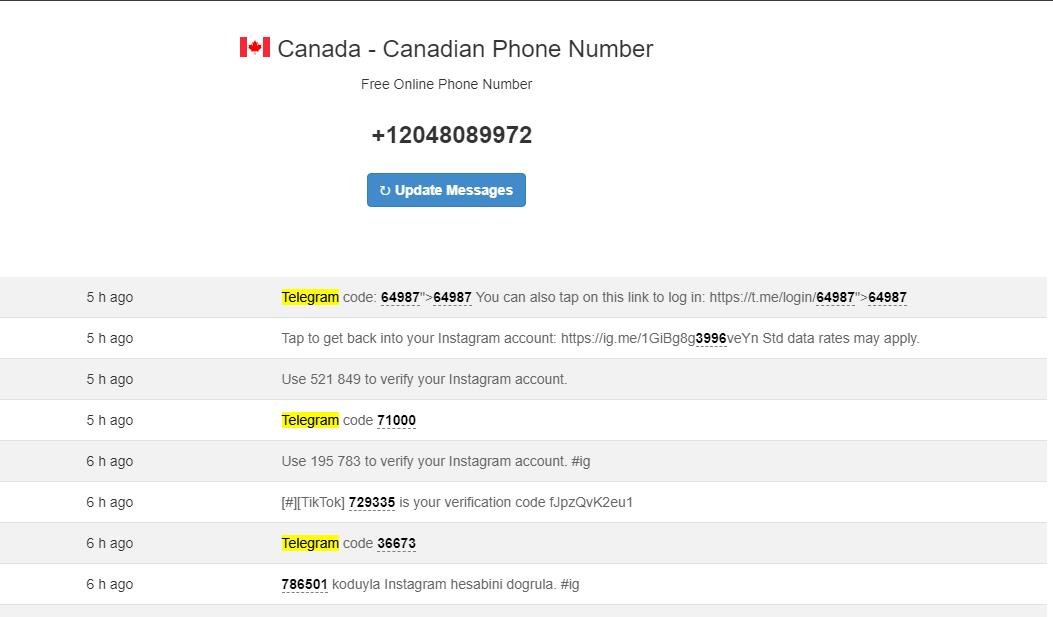Click the first Telegram code 64987
The height and width of the screenshot is (617, 1053).
click(400, 297)
